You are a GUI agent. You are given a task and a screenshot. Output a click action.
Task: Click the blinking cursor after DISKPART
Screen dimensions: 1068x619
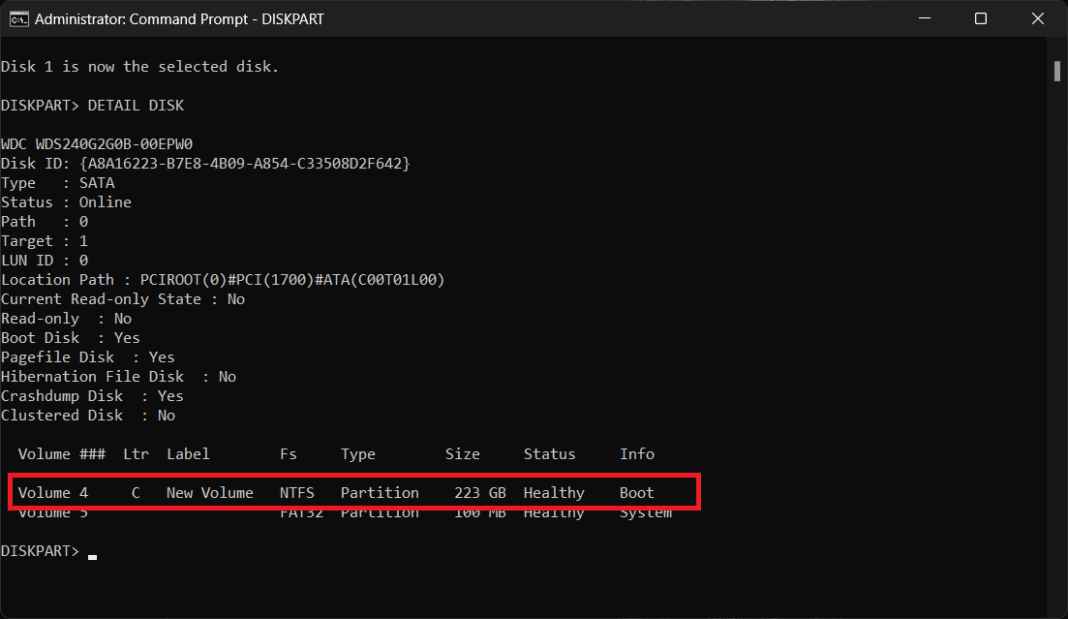[91, 554]
